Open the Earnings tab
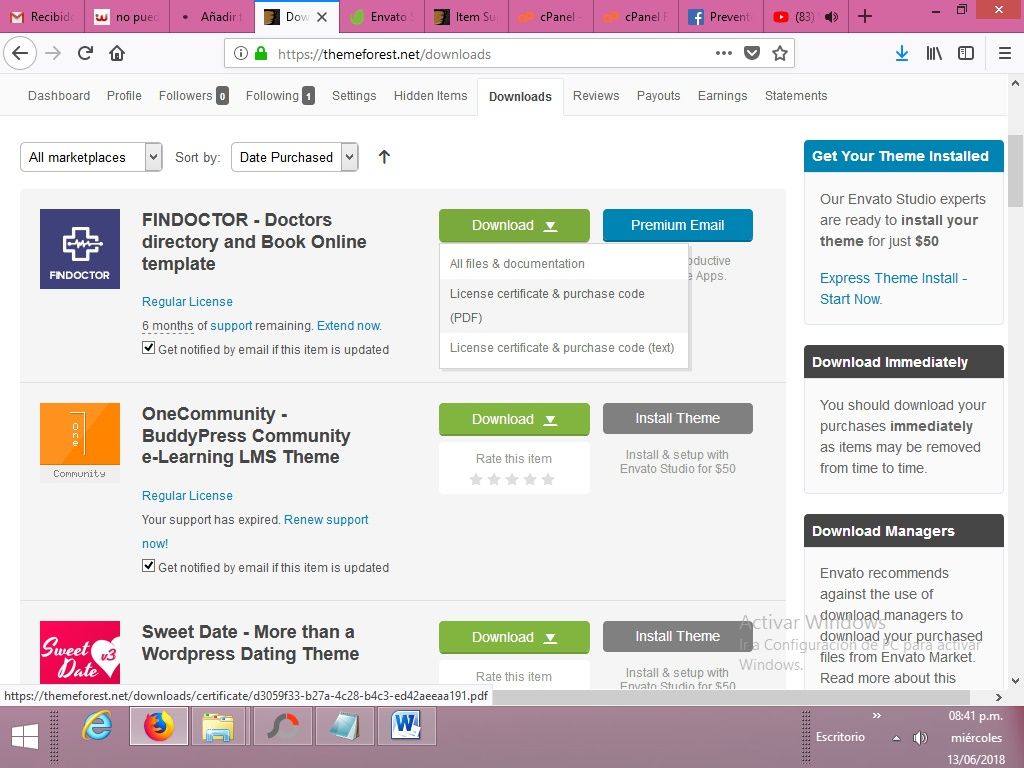The image size is (1024, 768). click(x=722, y=96)
